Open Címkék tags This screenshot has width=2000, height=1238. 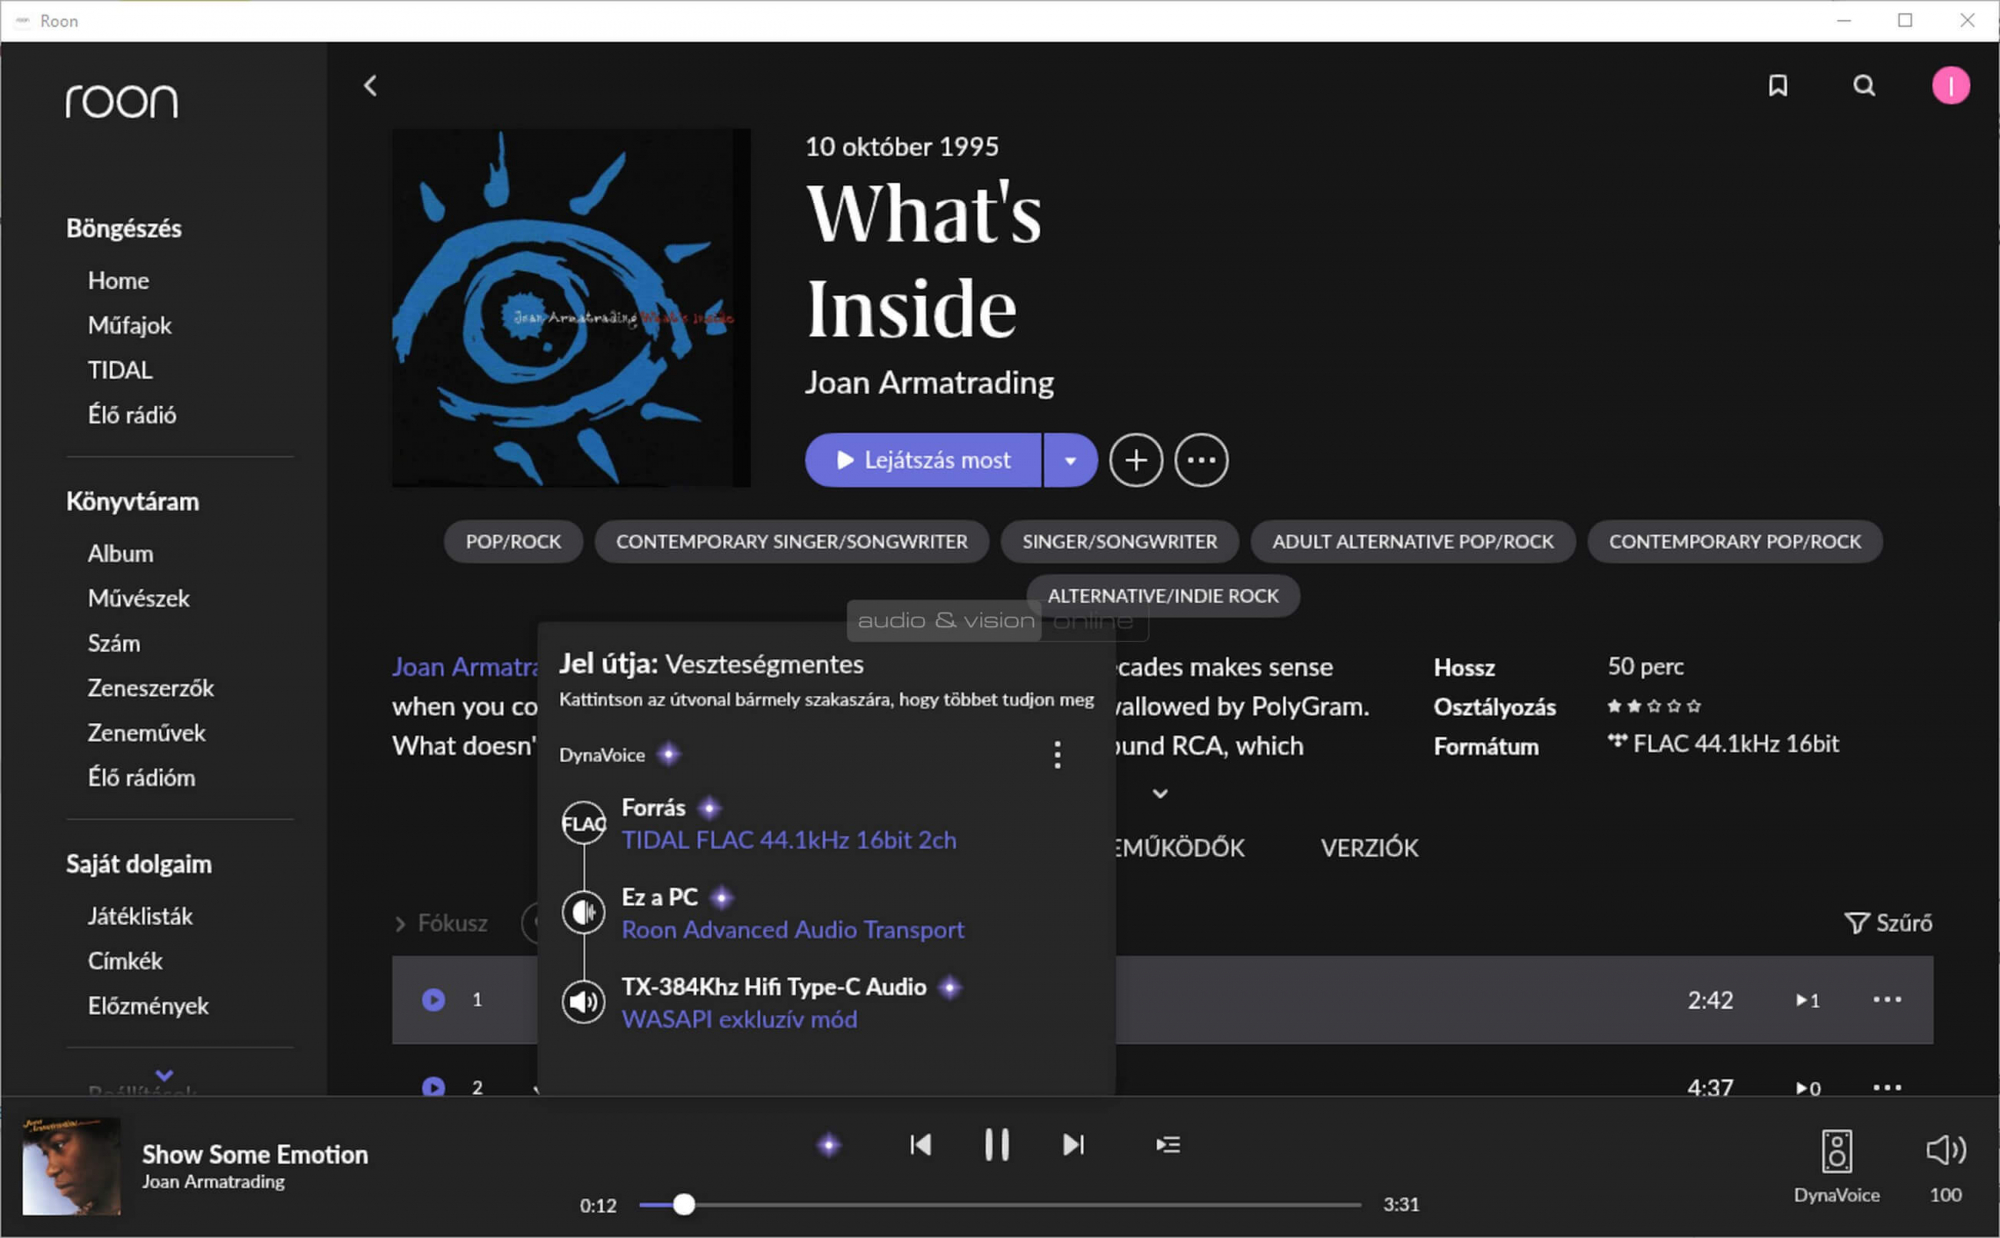tap(125, 962)
